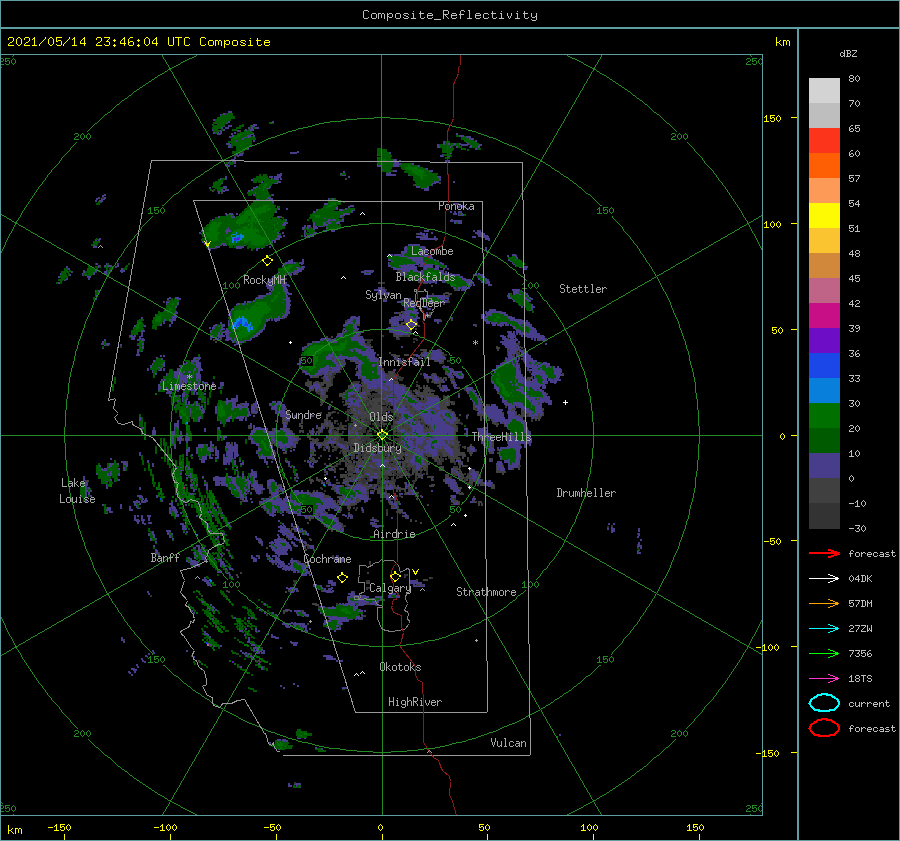Click the Airdrie label
This screenshot has height=841, width=900.
click(x=394, y=534)
